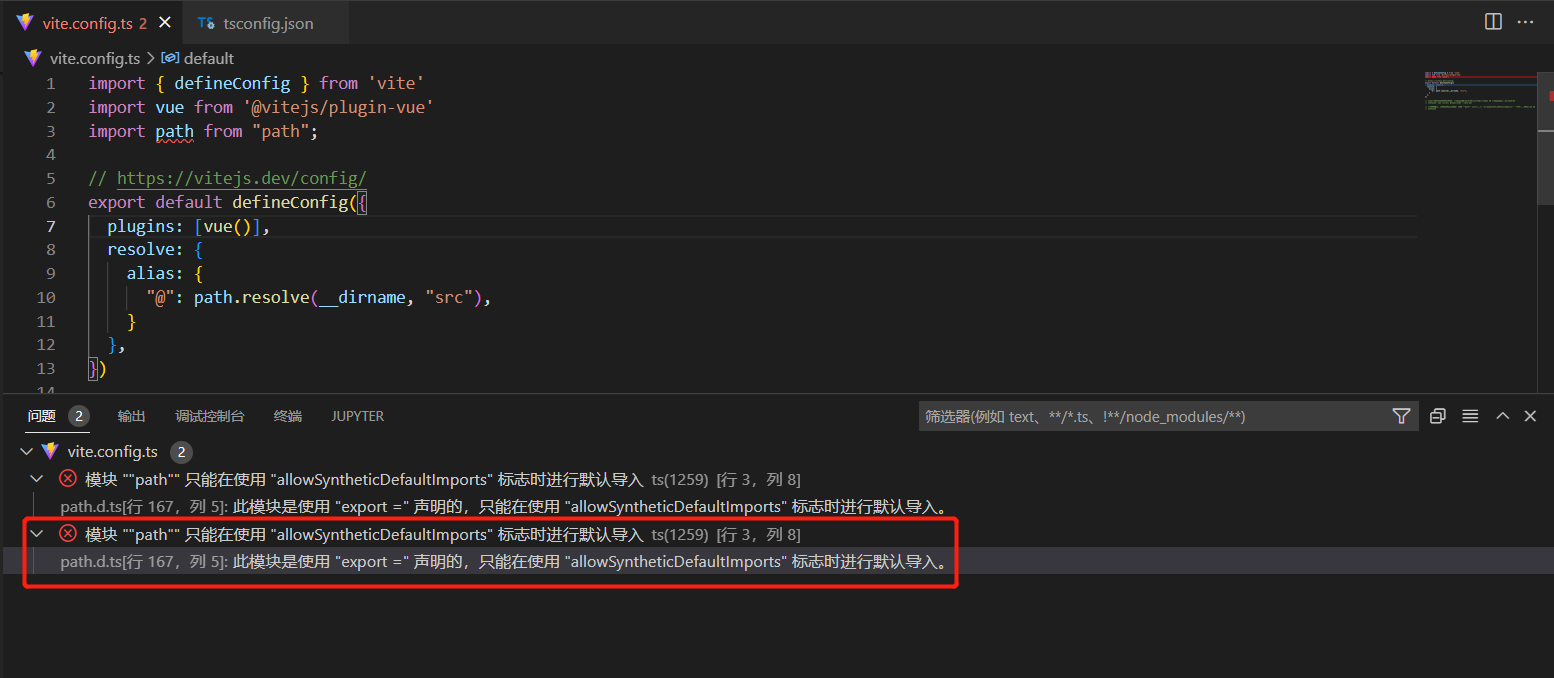Open the default symbol breadcrumb

pyautogui.click(x=208, y=58)
